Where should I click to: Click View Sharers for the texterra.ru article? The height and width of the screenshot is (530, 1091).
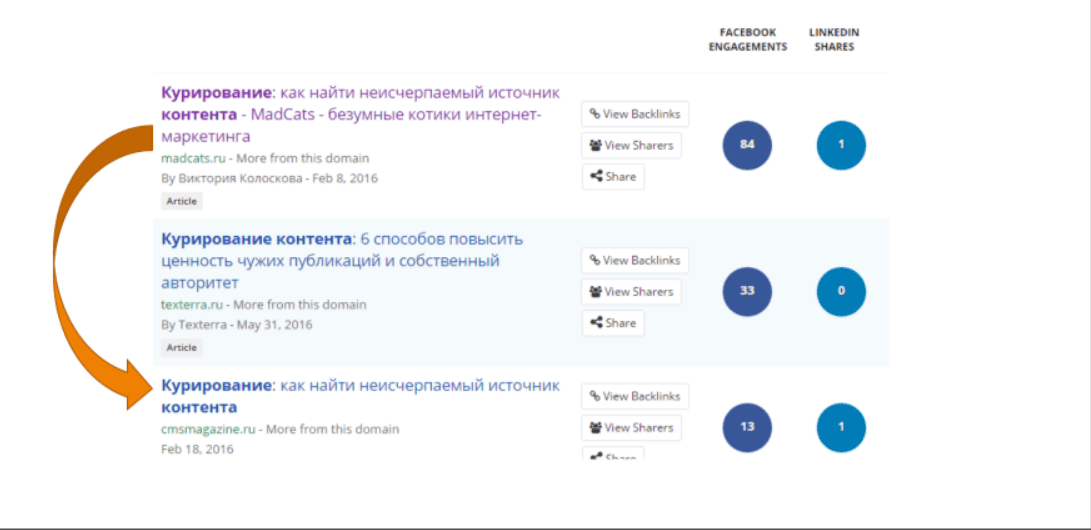tap(631, 292)
